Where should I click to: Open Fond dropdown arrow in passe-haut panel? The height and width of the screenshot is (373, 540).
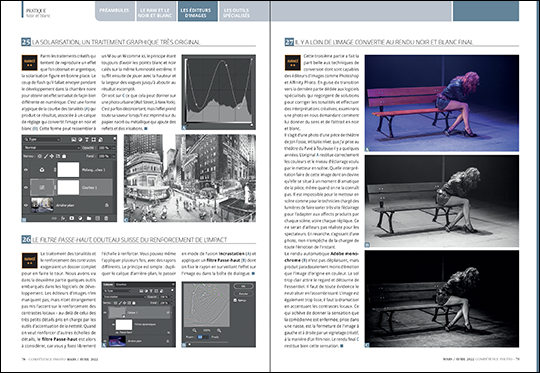[x=172, y=303]
